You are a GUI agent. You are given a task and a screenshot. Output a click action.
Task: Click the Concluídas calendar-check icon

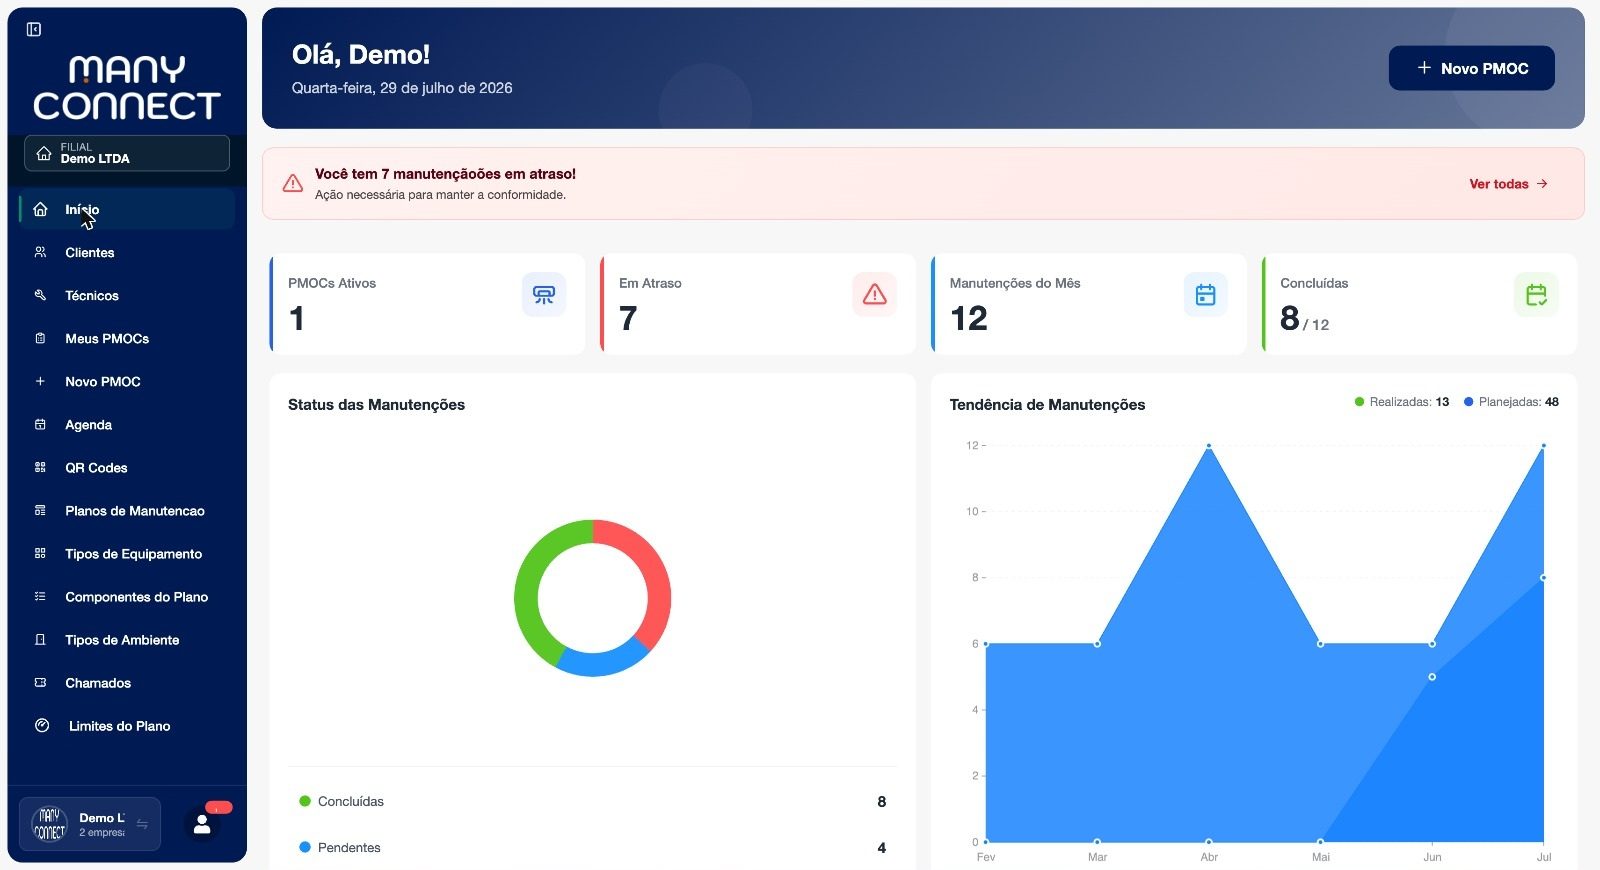1537,295
